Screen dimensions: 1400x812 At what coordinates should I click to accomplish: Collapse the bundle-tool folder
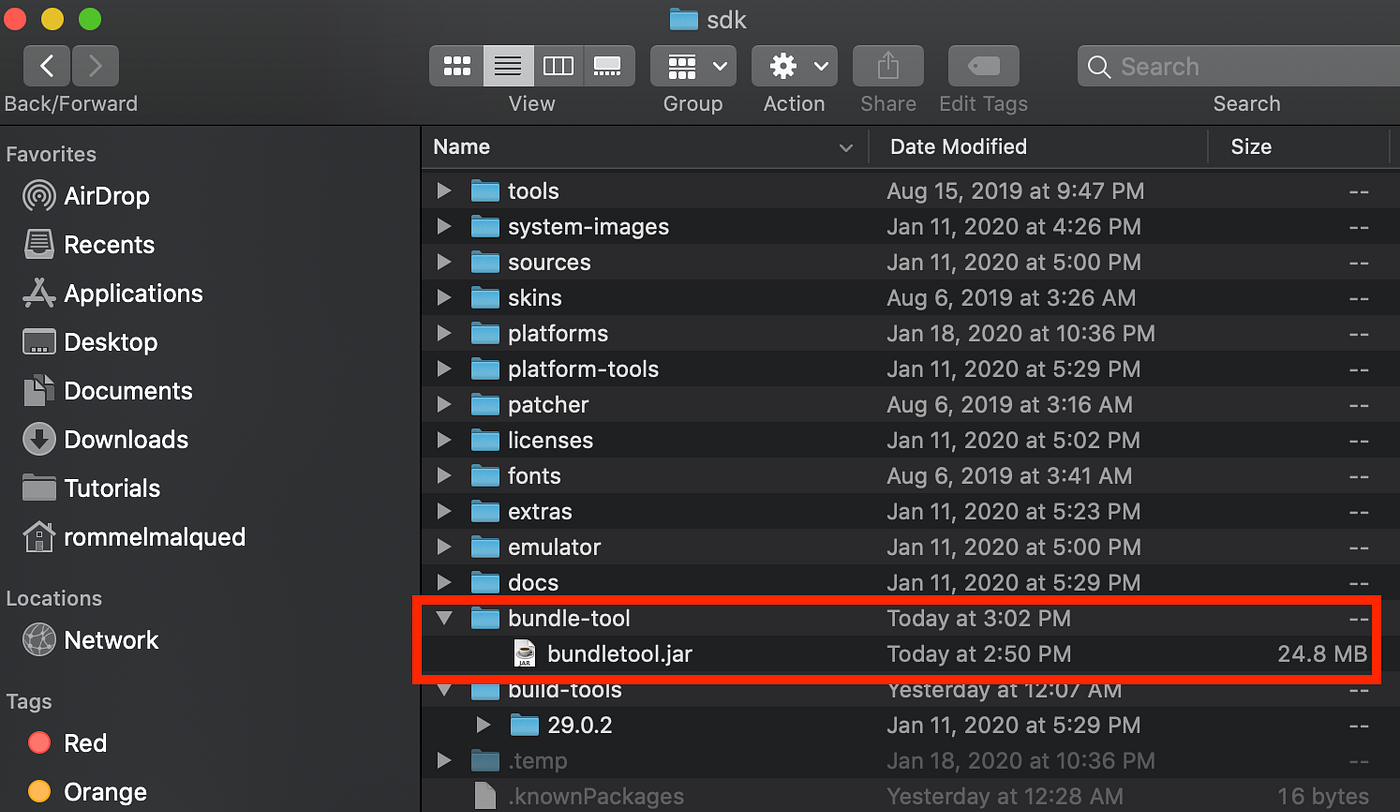click(x=444, y=618)
